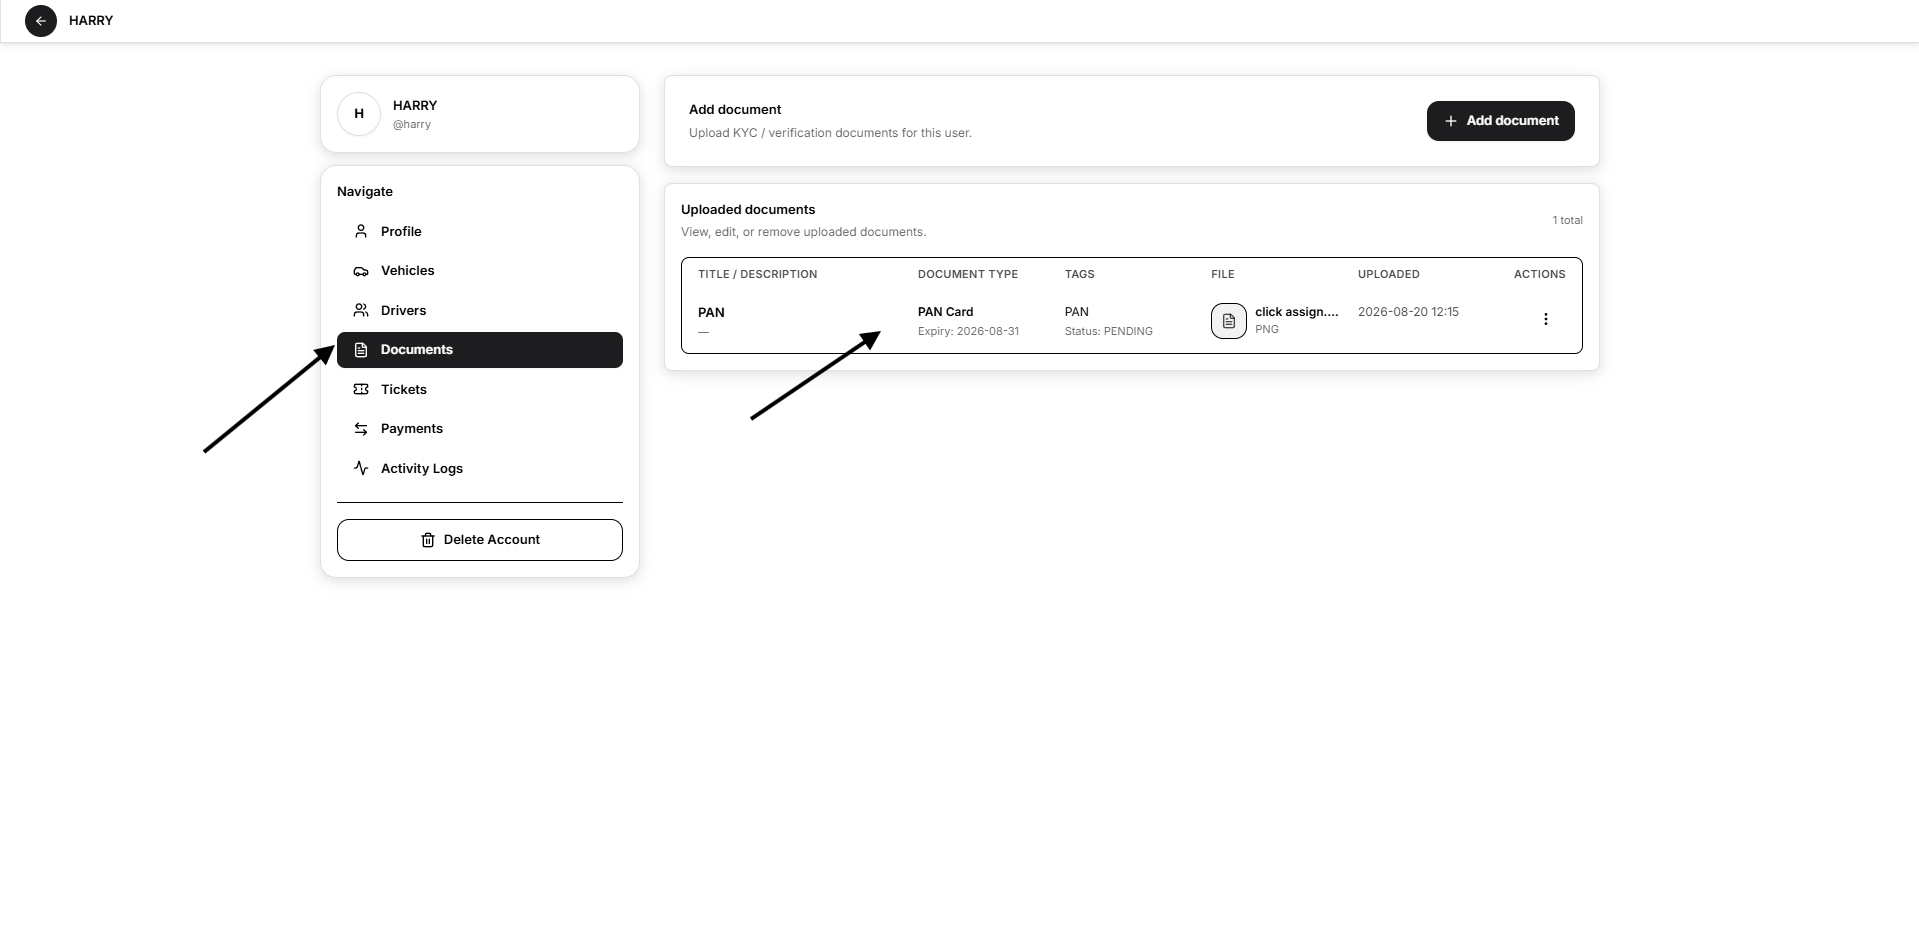Click the plus icon in Add document button

pos(1451,121)
